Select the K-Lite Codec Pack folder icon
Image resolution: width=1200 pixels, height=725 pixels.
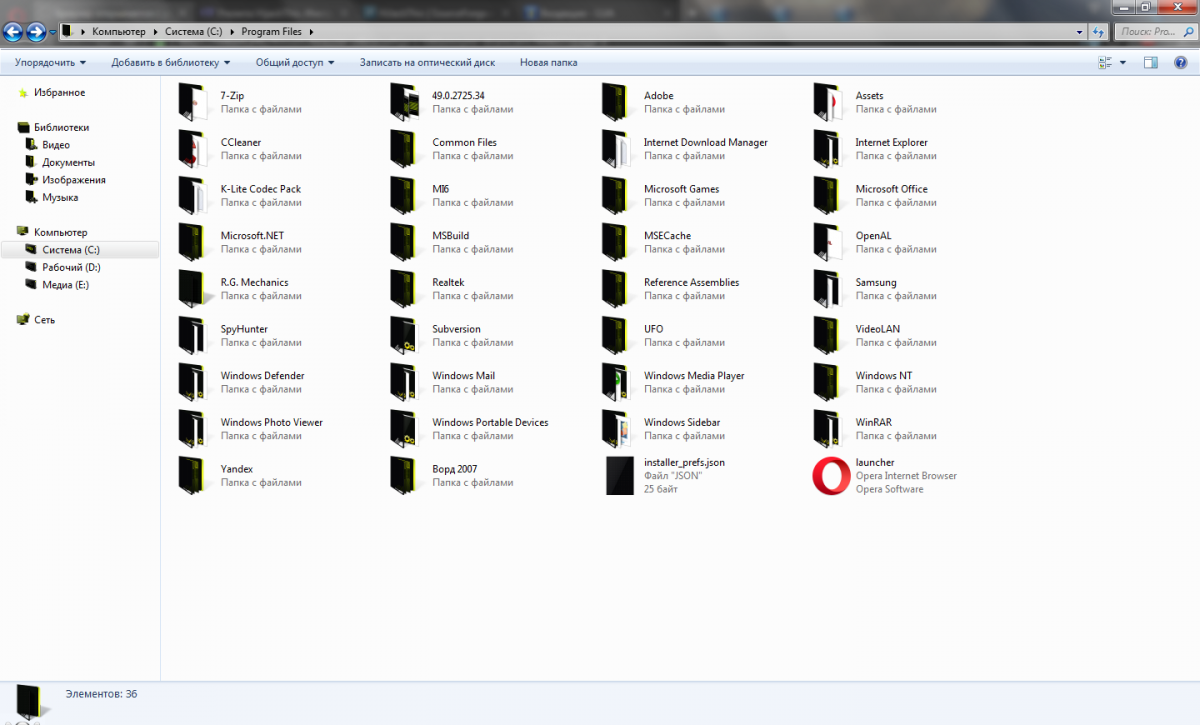coord(191,195)
